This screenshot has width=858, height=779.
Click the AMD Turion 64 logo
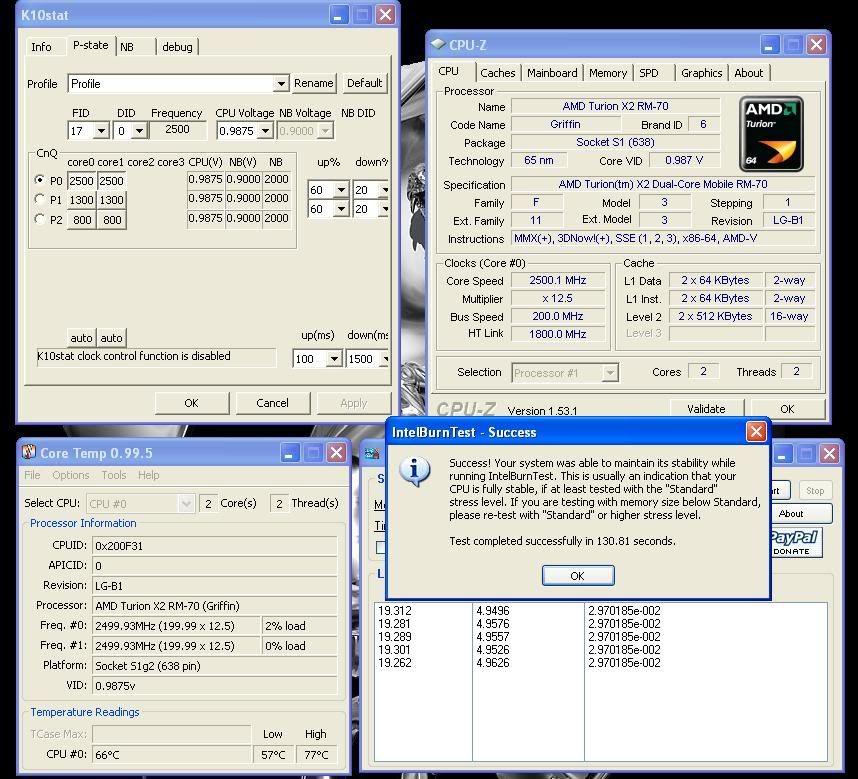(772, 133)
